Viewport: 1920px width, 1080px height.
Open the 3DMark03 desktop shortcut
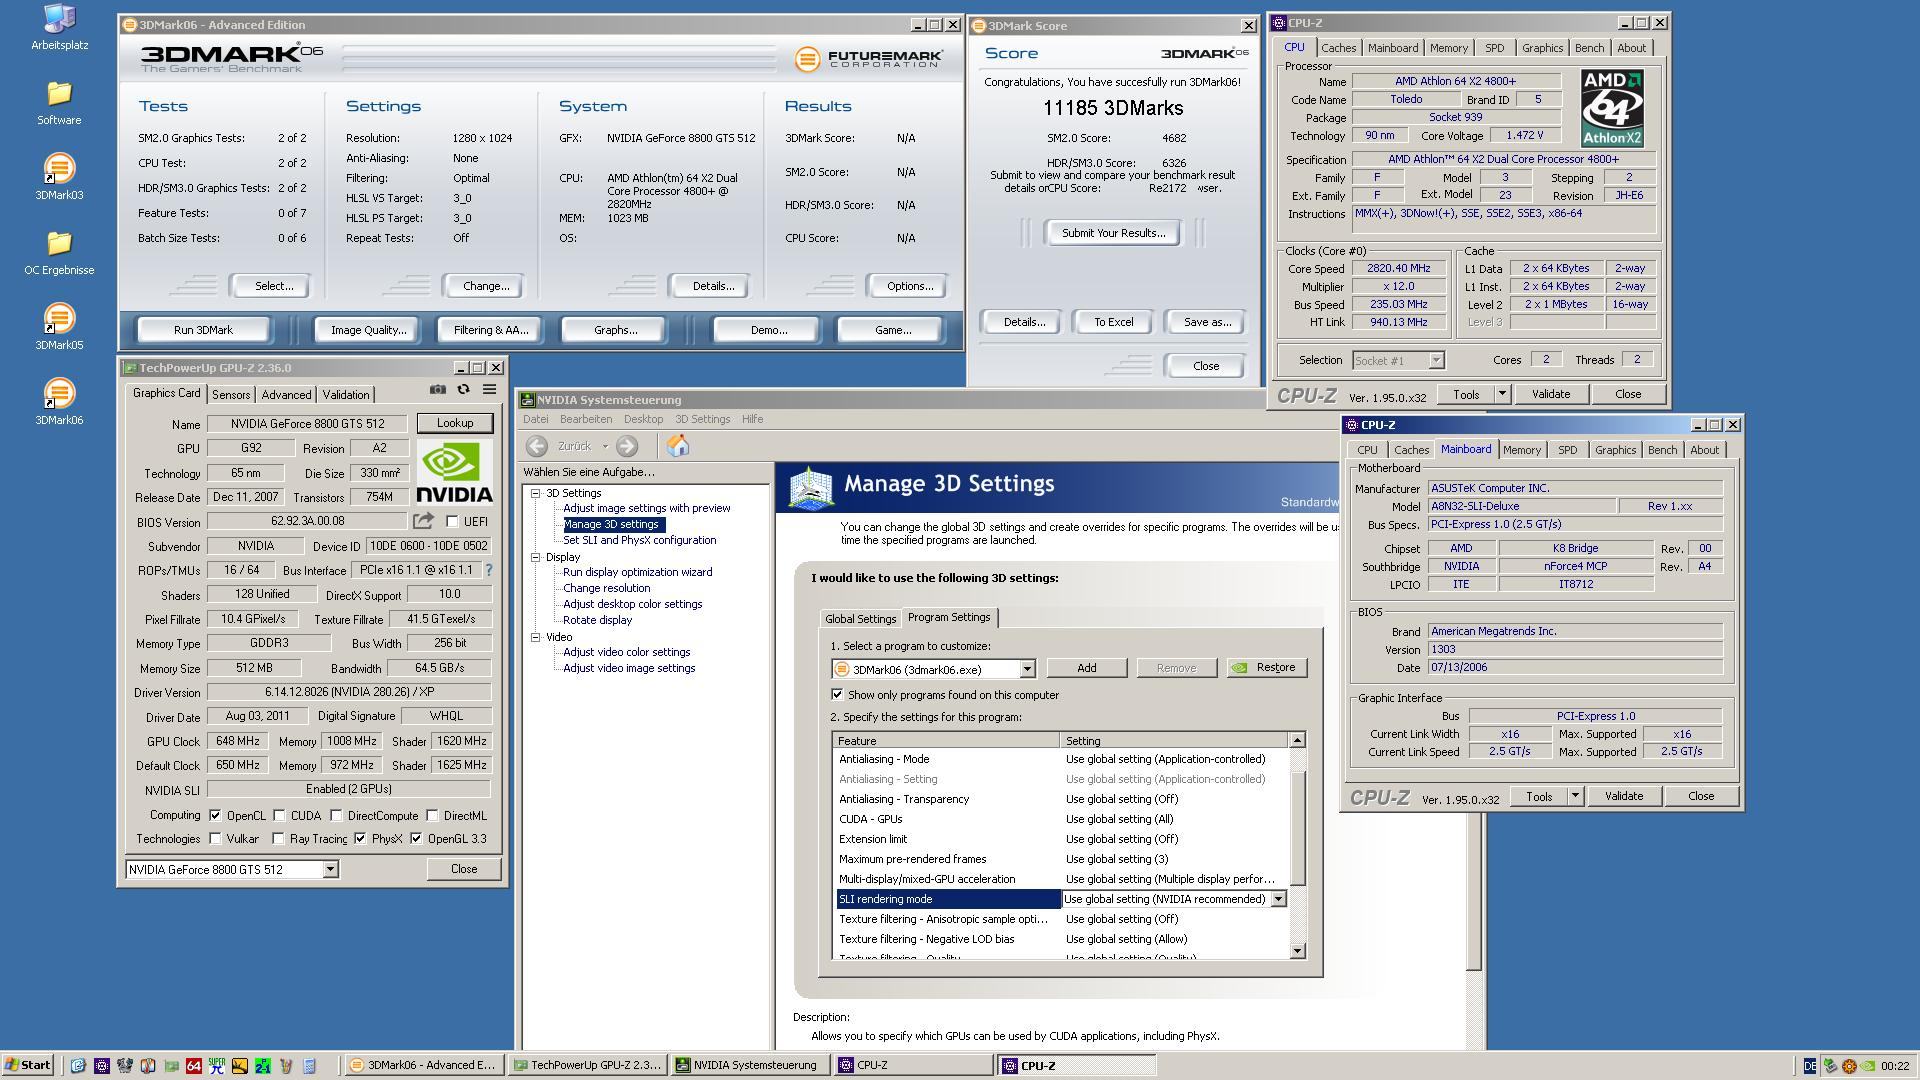tap(59, 178)
